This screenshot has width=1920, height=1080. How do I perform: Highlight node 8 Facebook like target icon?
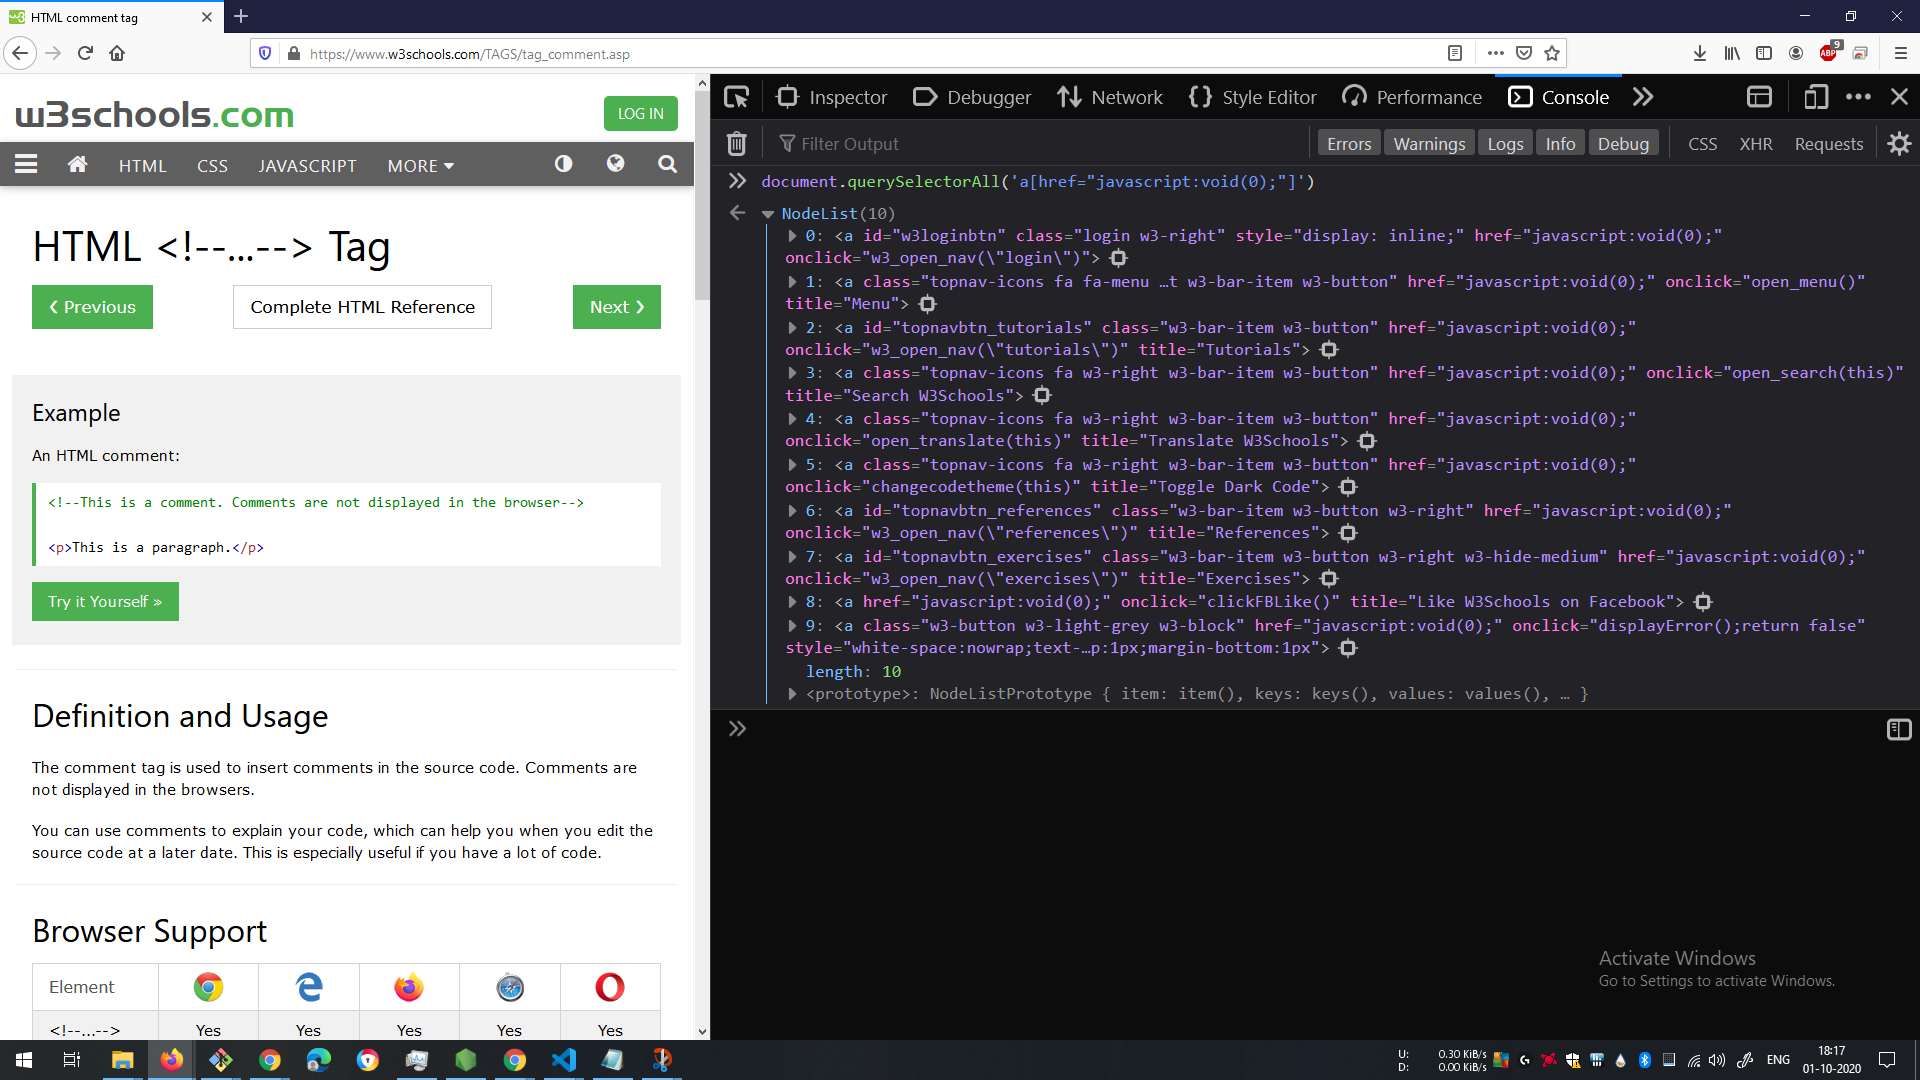[1703, 602]
